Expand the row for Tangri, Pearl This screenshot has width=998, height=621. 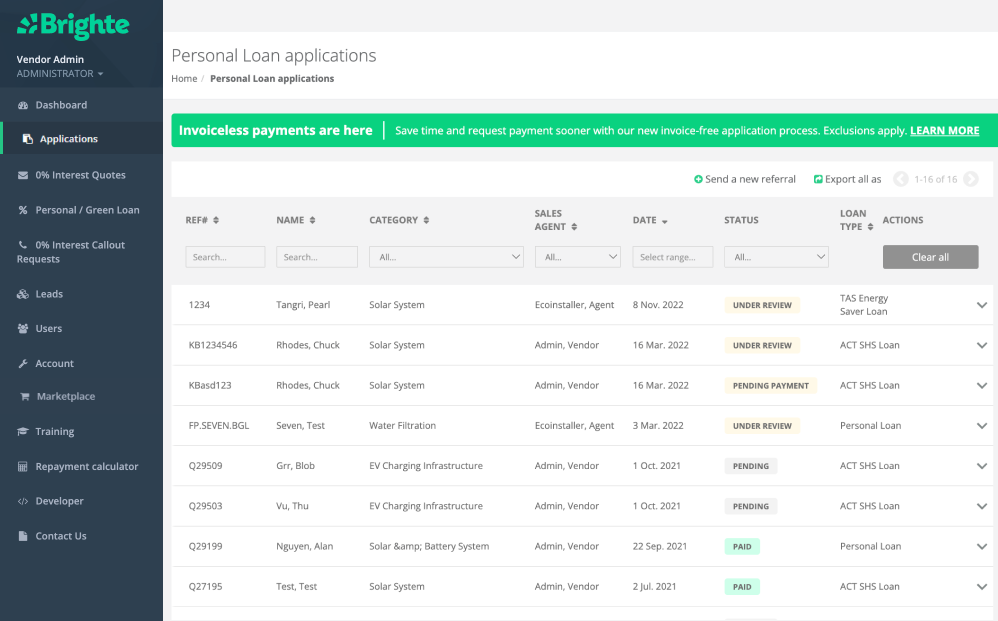[981, 305]
